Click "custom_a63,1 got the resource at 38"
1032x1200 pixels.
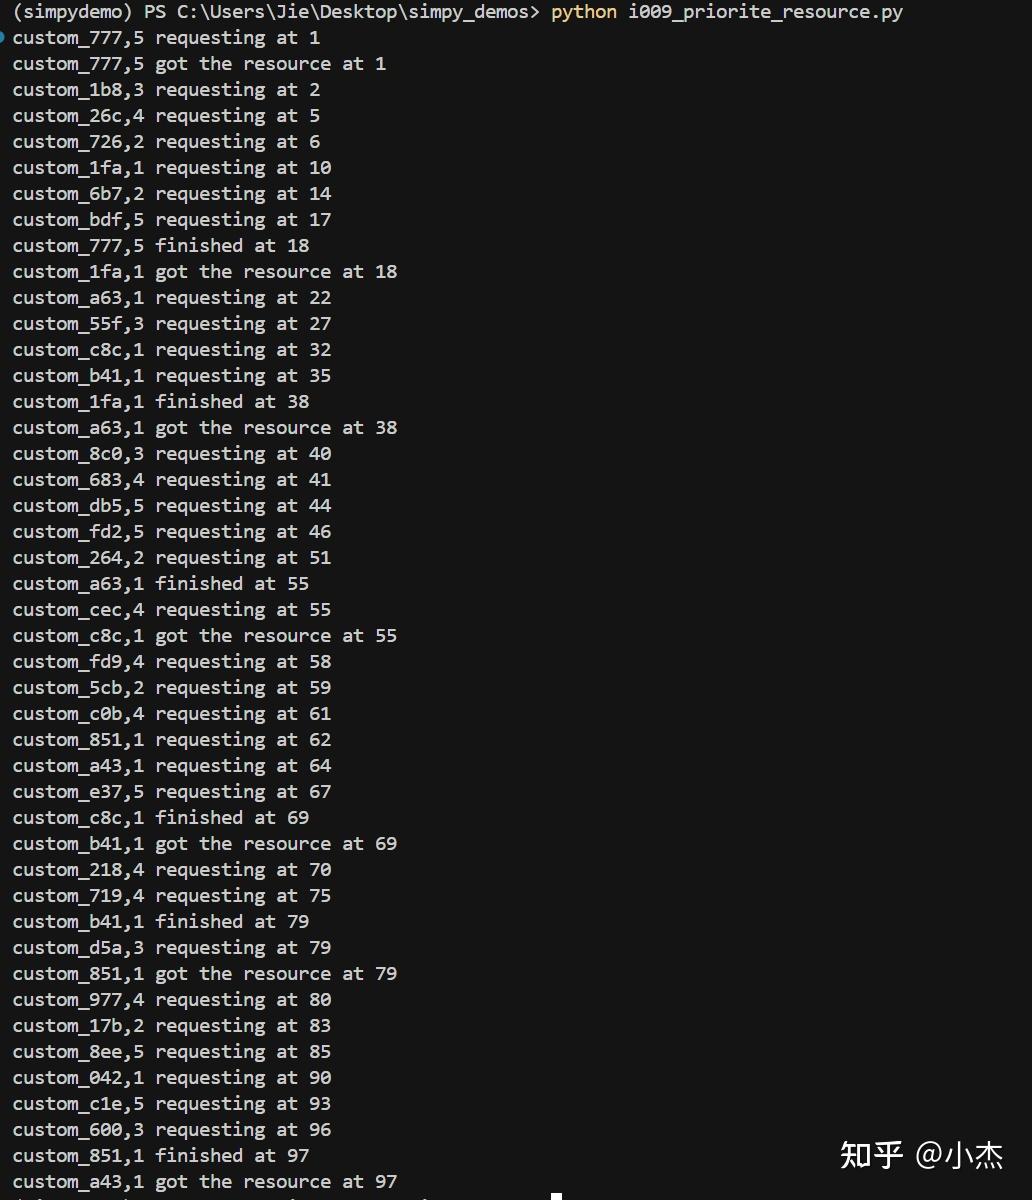[x=205, y=428]
